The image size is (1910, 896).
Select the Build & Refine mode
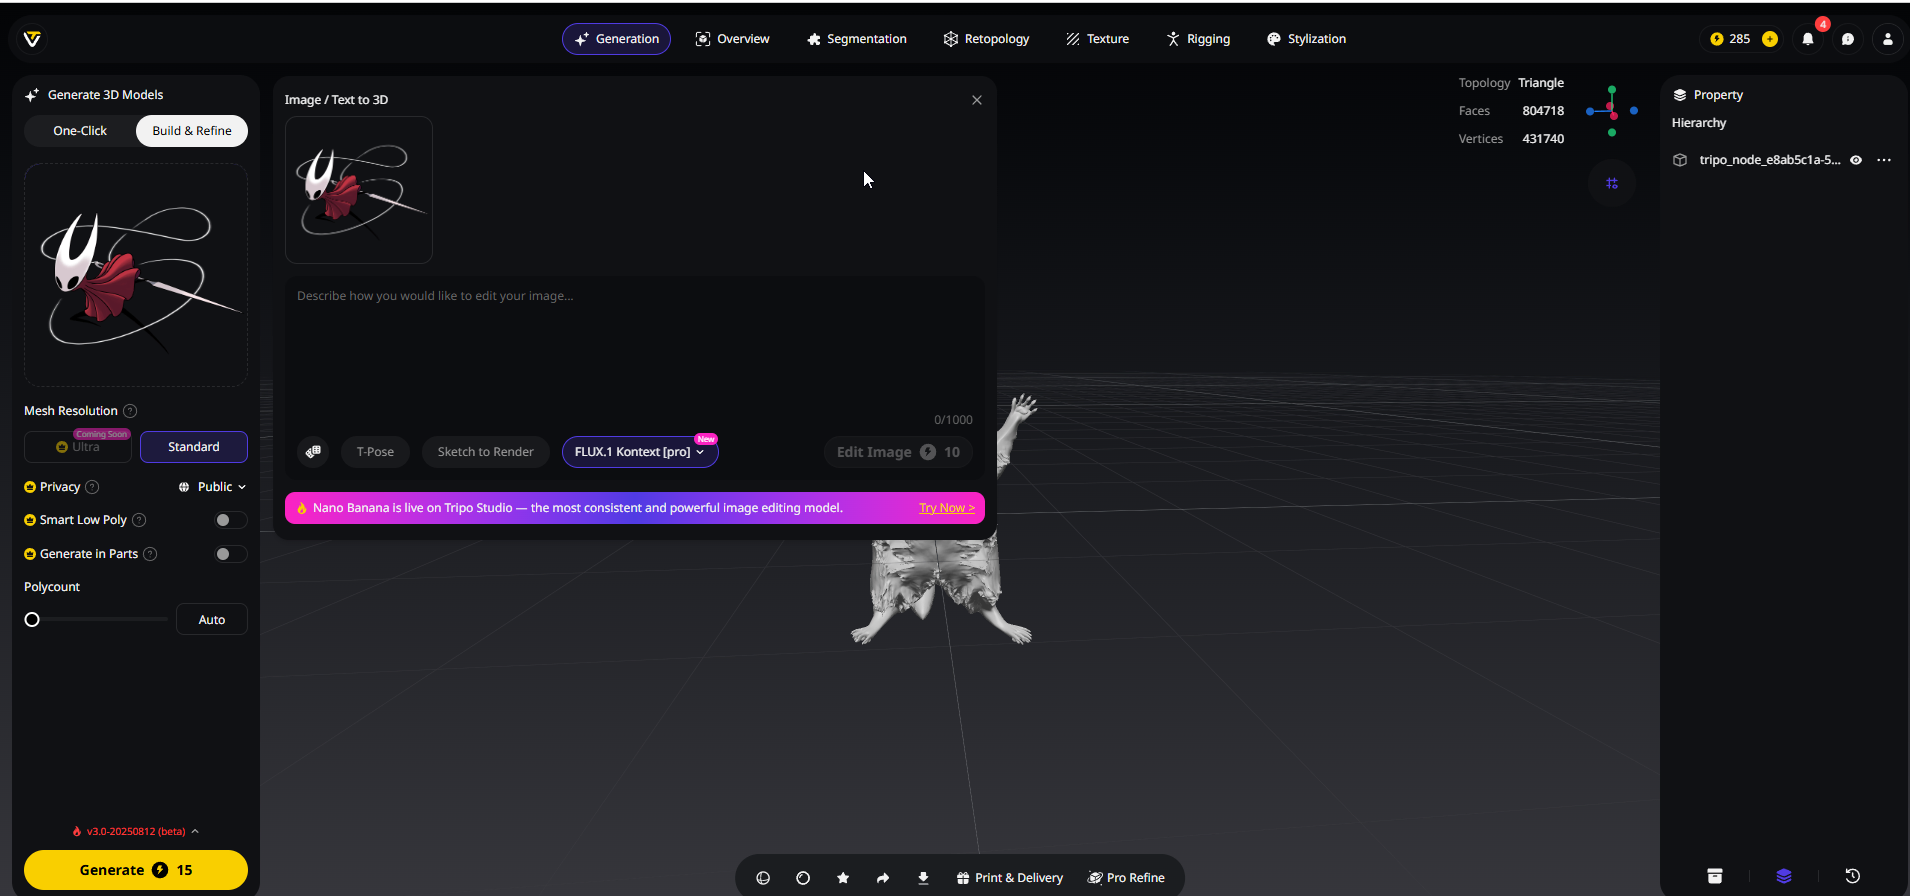[192, 131]
